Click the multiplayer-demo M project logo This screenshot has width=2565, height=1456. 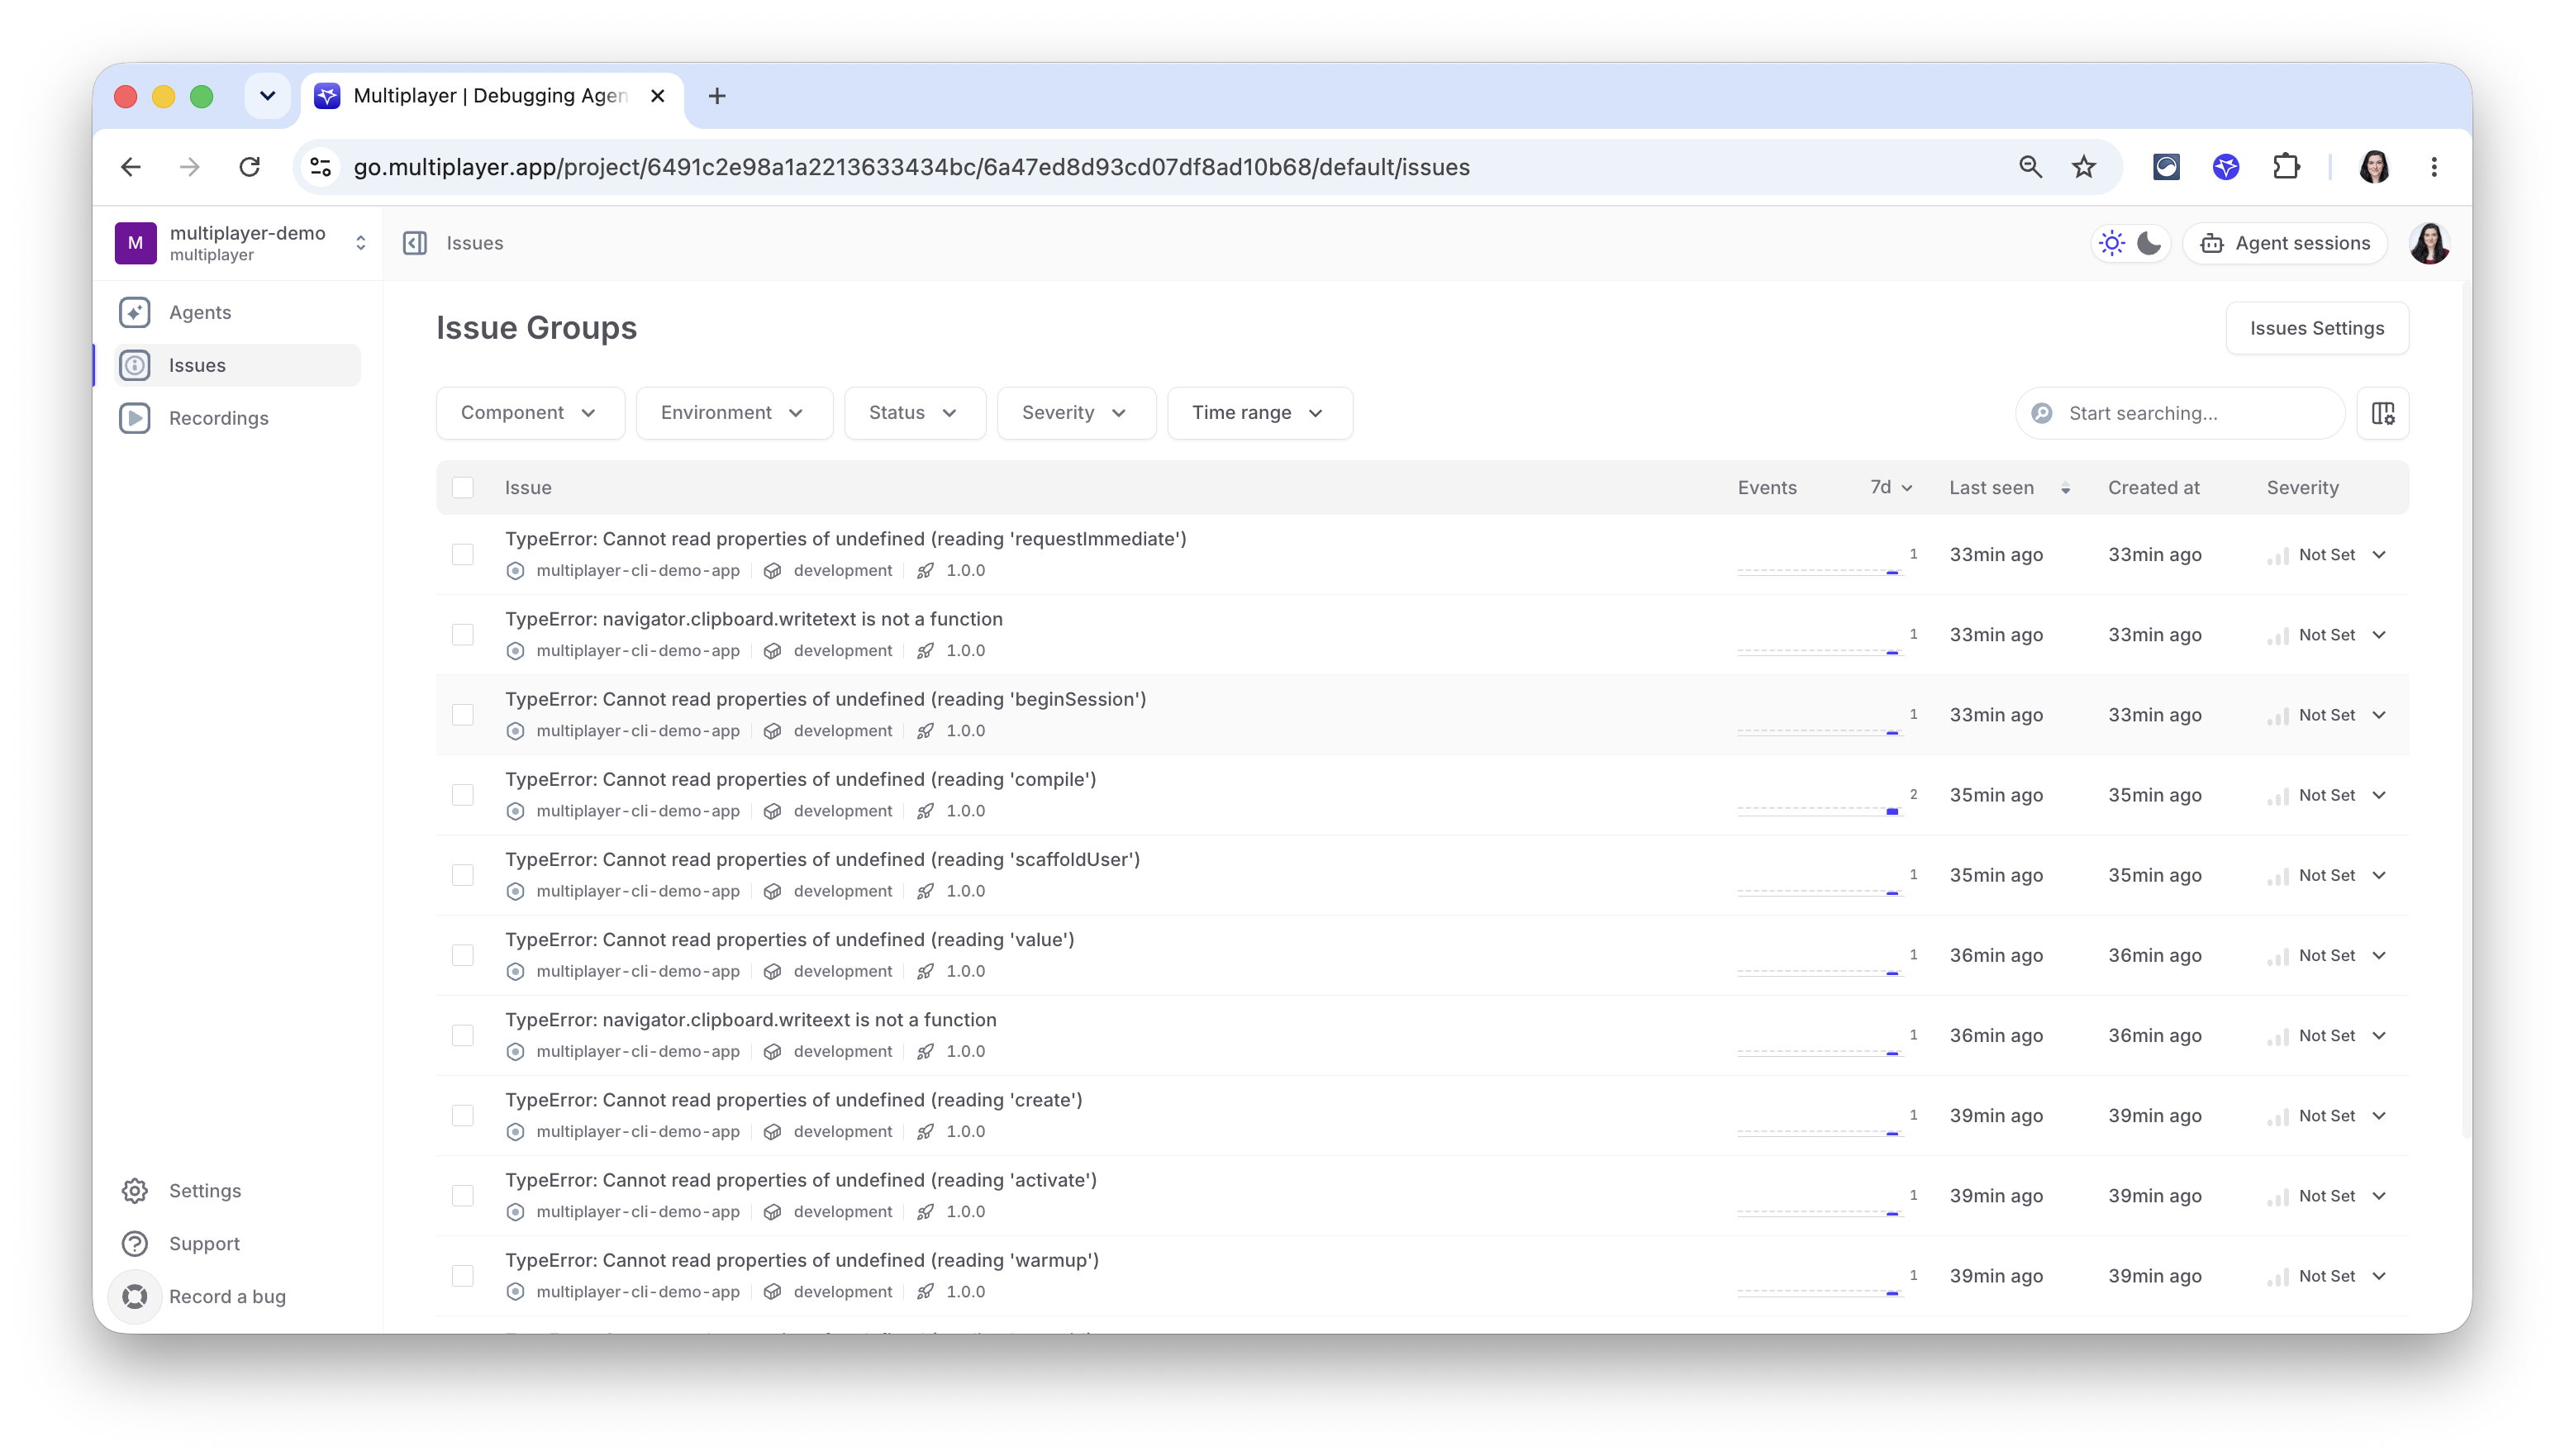coord(135,243)
